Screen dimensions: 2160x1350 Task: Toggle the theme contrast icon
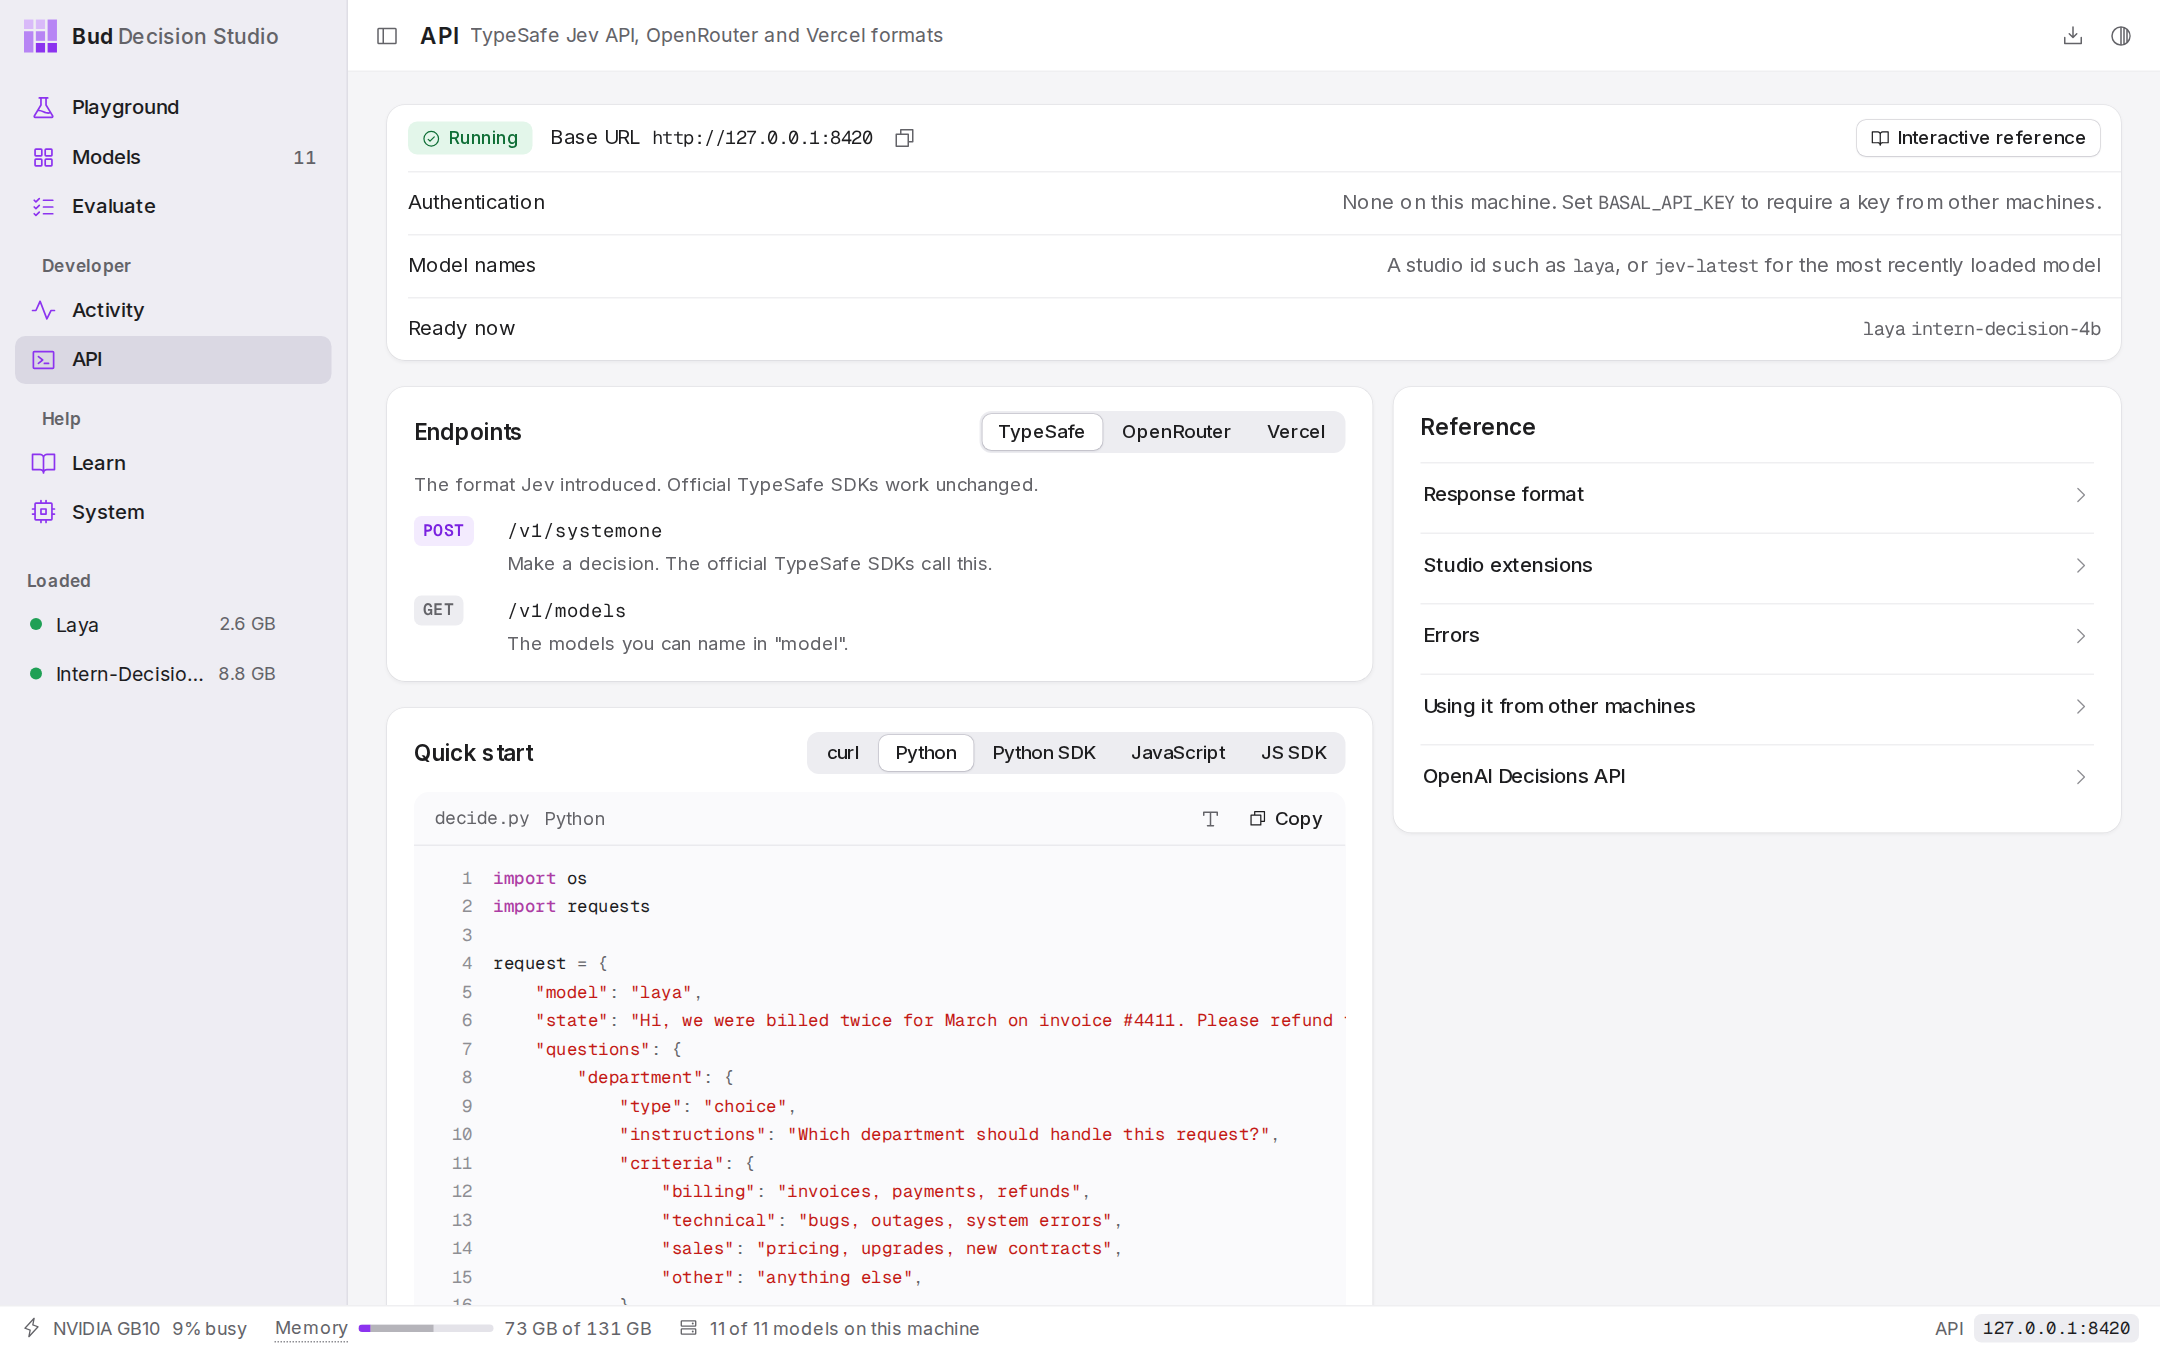click(2121, 36)
